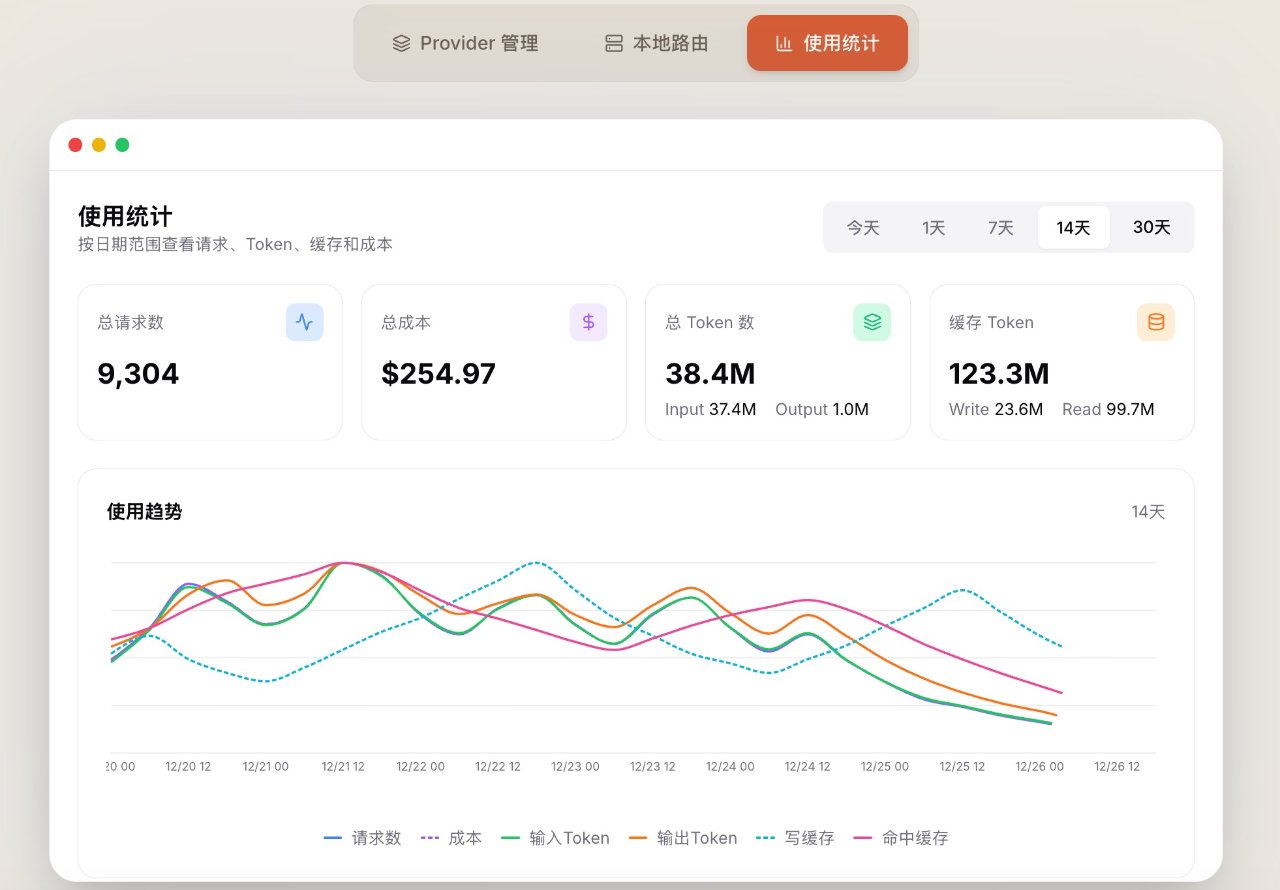Click the 123.3M cache token value
Viewport: 1280px width, 890px height.
(999, 374)
